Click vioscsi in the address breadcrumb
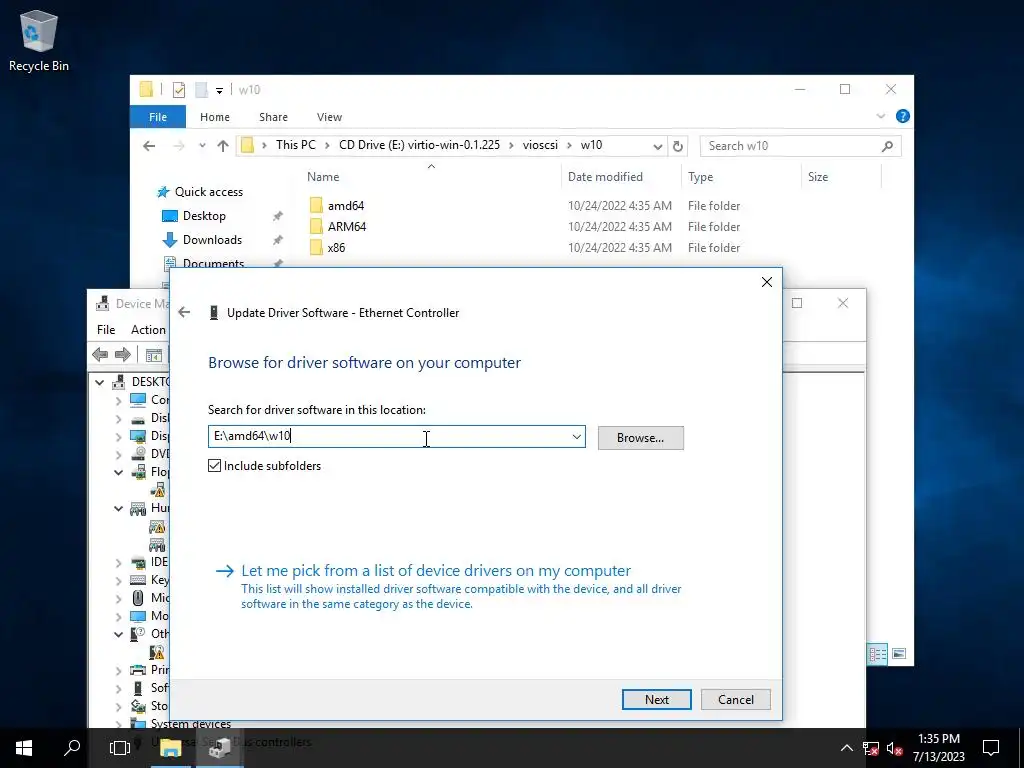 540,145
